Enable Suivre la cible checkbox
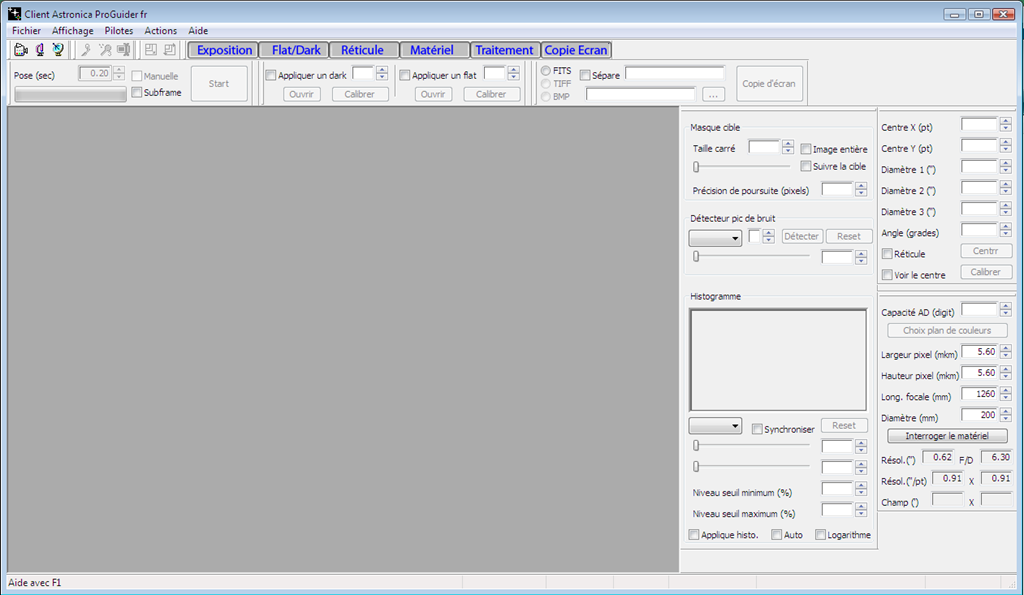 [806, 166]
